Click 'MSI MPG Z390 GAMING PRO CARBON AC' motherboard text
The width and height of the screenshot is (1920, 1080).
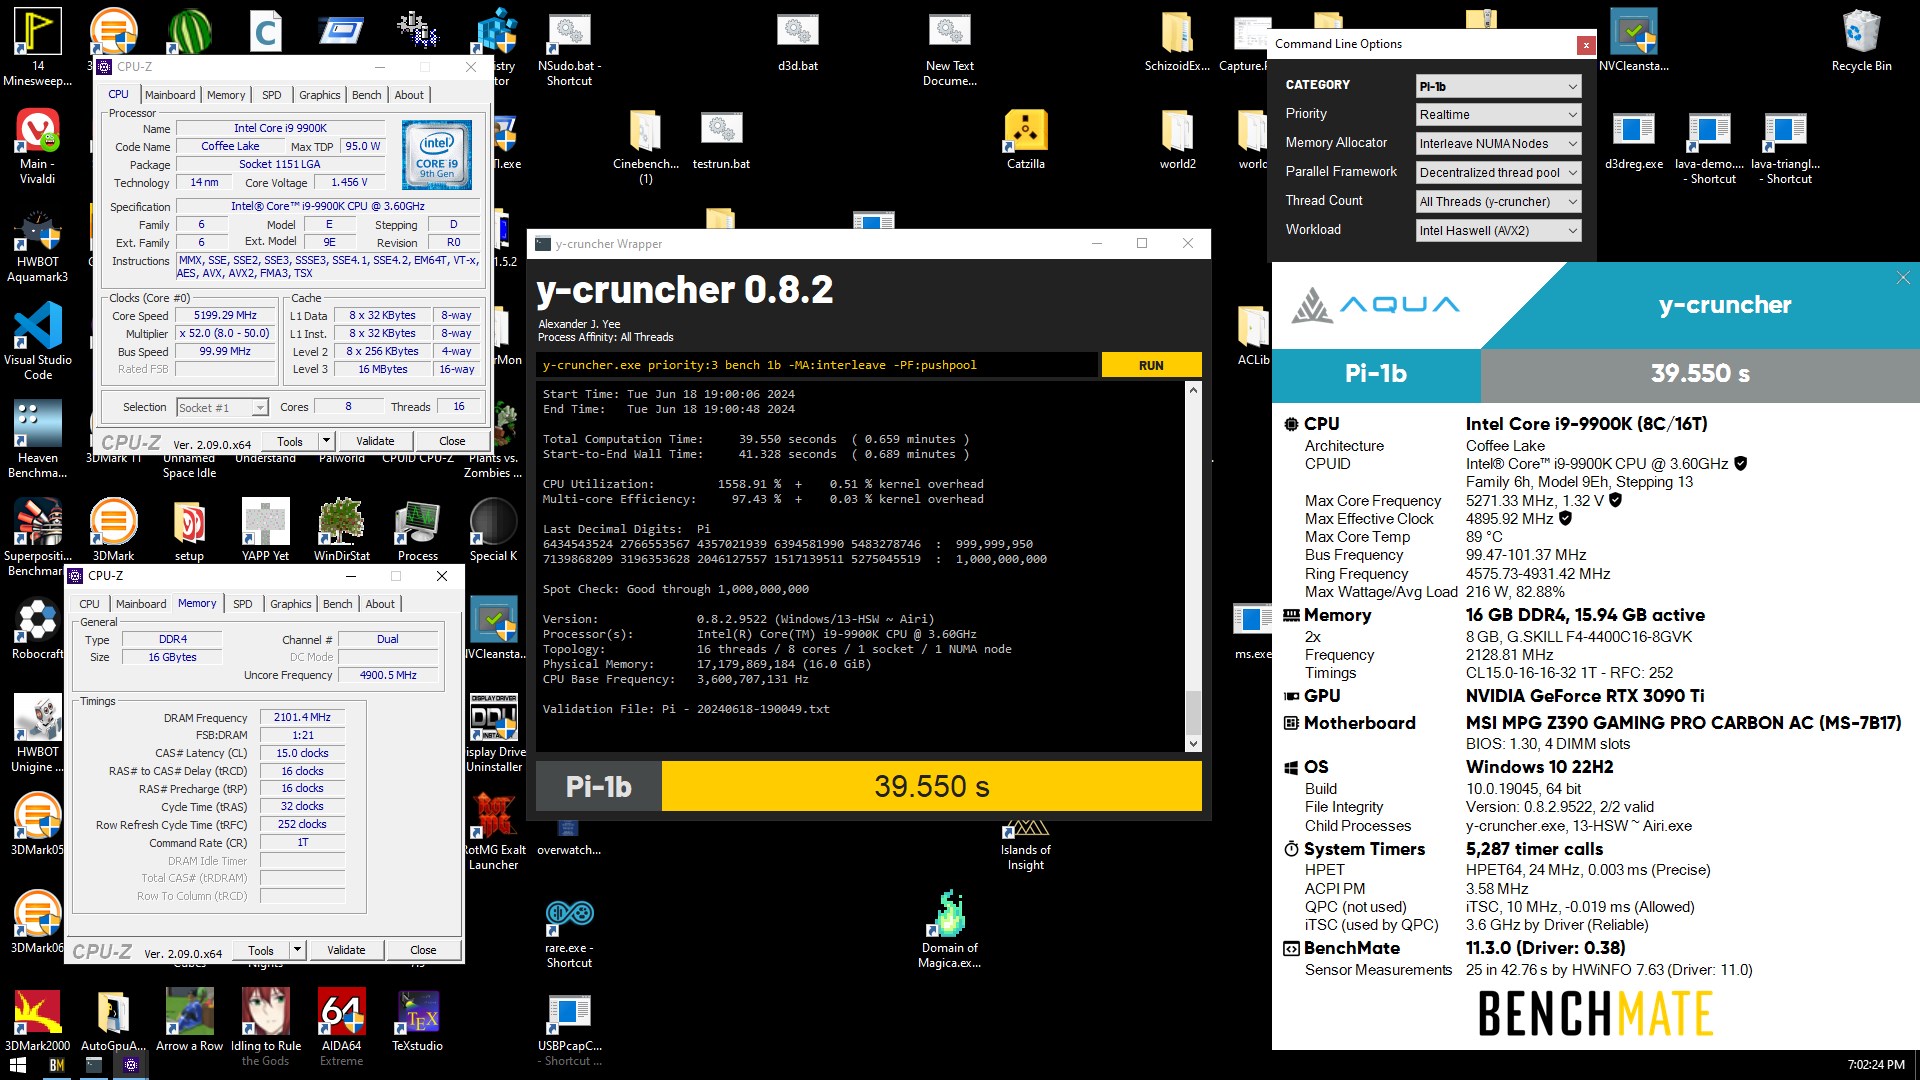(1683, 723)
